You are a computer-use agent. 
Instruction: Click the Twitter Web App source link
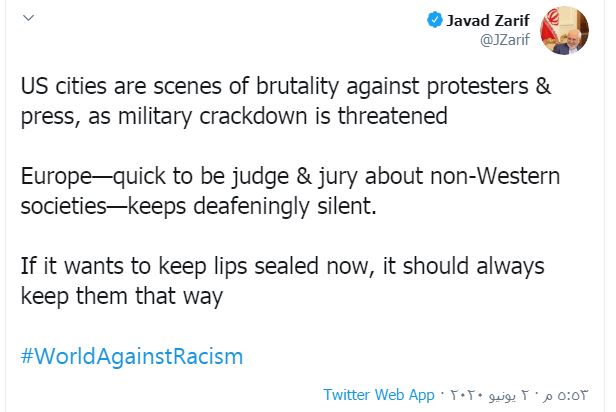(x=379, y=394)
